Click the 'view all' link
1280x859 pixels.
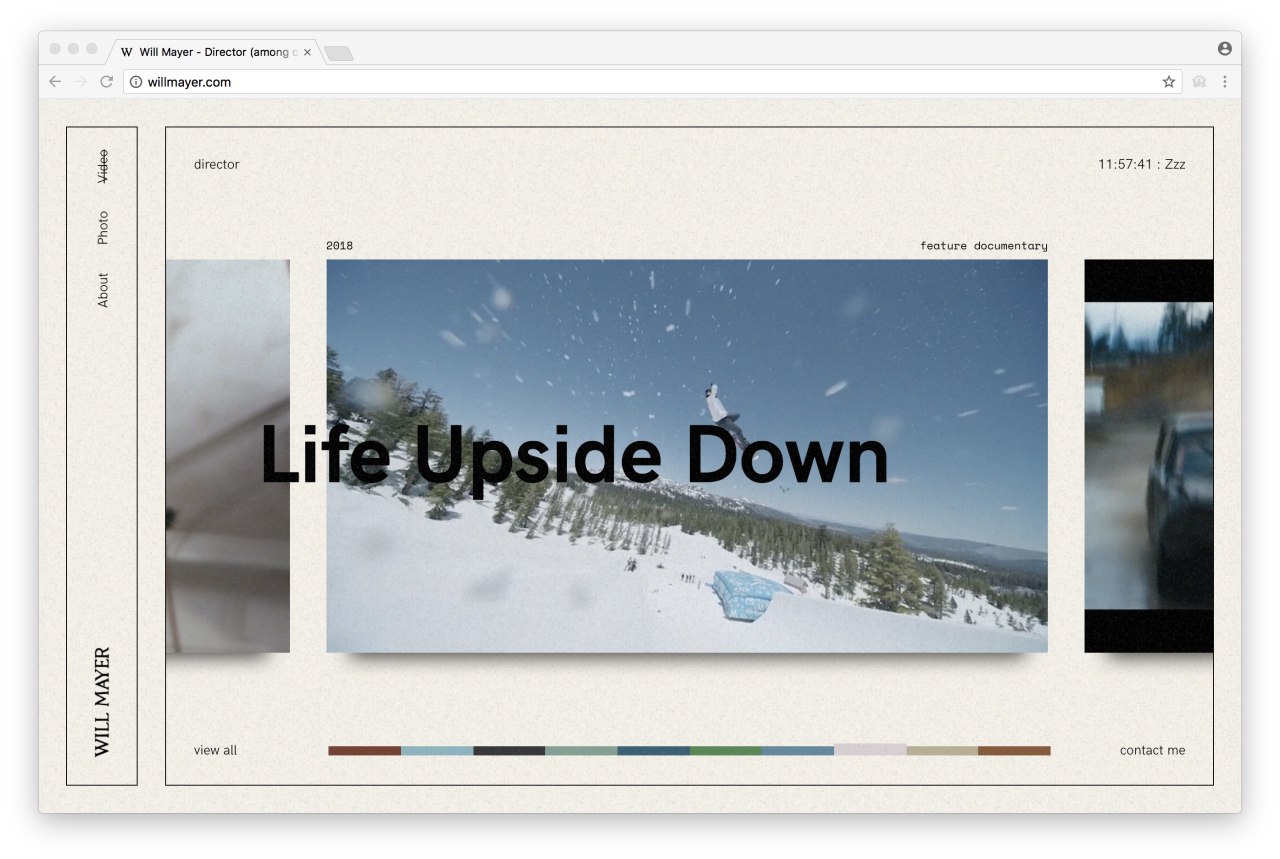coord(215,750)
